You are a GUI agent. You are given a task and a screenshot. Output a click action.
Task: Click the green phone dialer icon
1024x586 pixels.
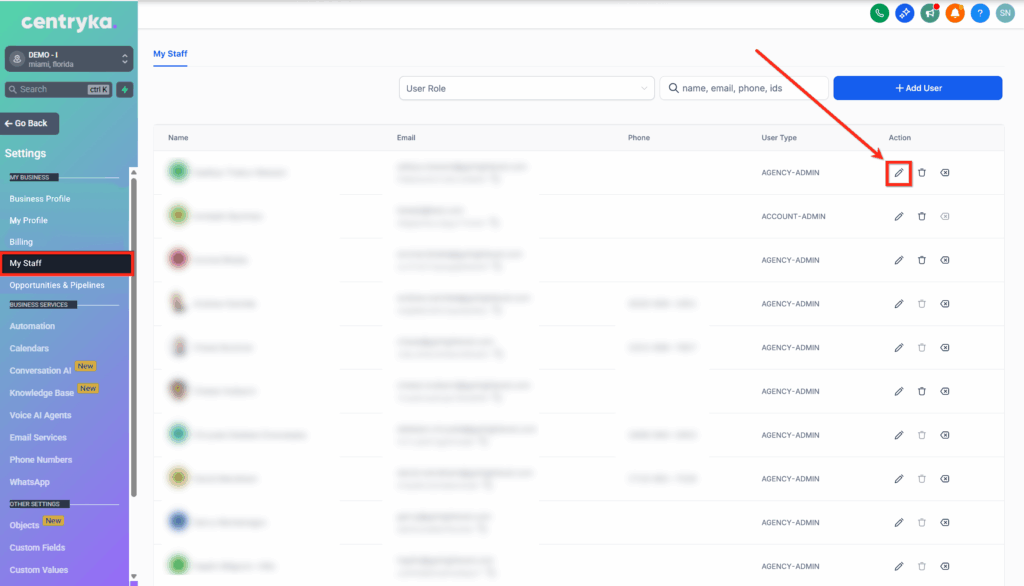(x=879, y=13)
